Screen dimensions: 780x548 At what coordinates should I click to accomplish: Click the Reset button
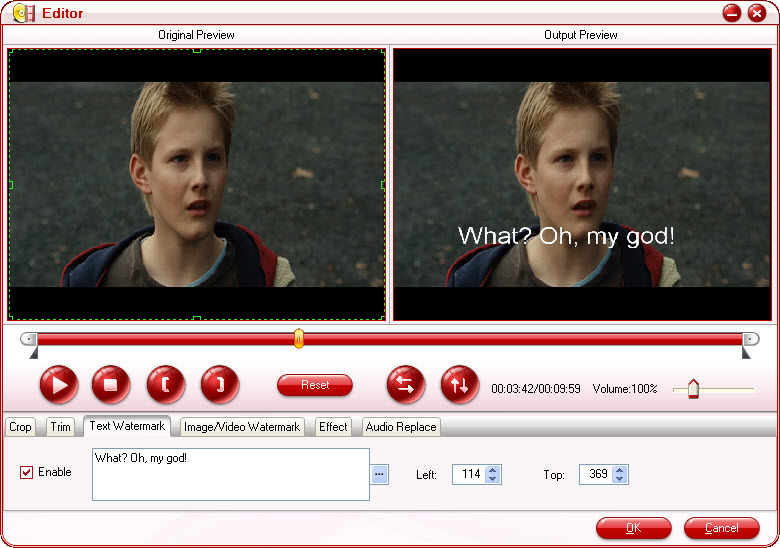click(x=315, y=385)
